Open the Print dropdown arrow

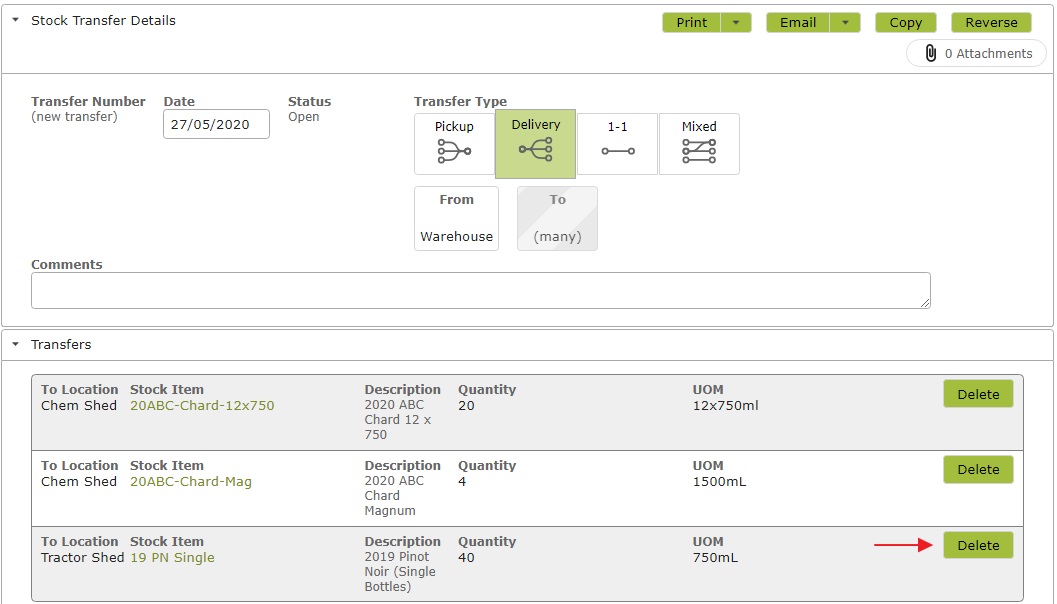pos(736,22)
